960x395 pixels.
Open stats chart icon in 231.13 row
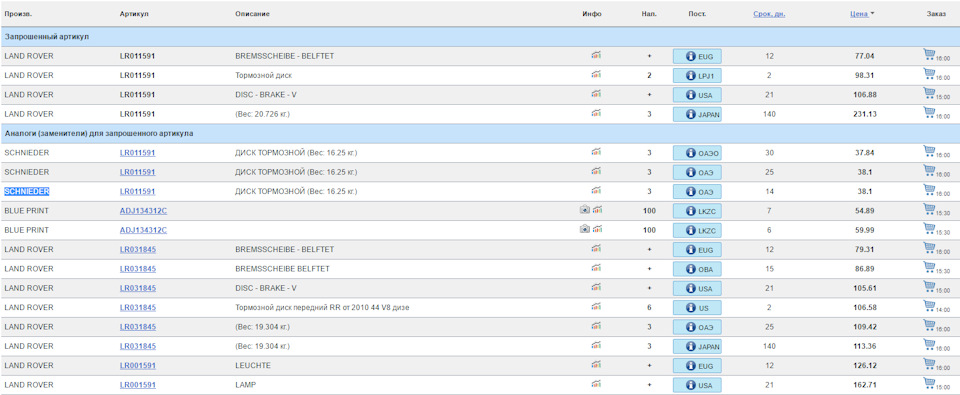[x=596, y=113]
